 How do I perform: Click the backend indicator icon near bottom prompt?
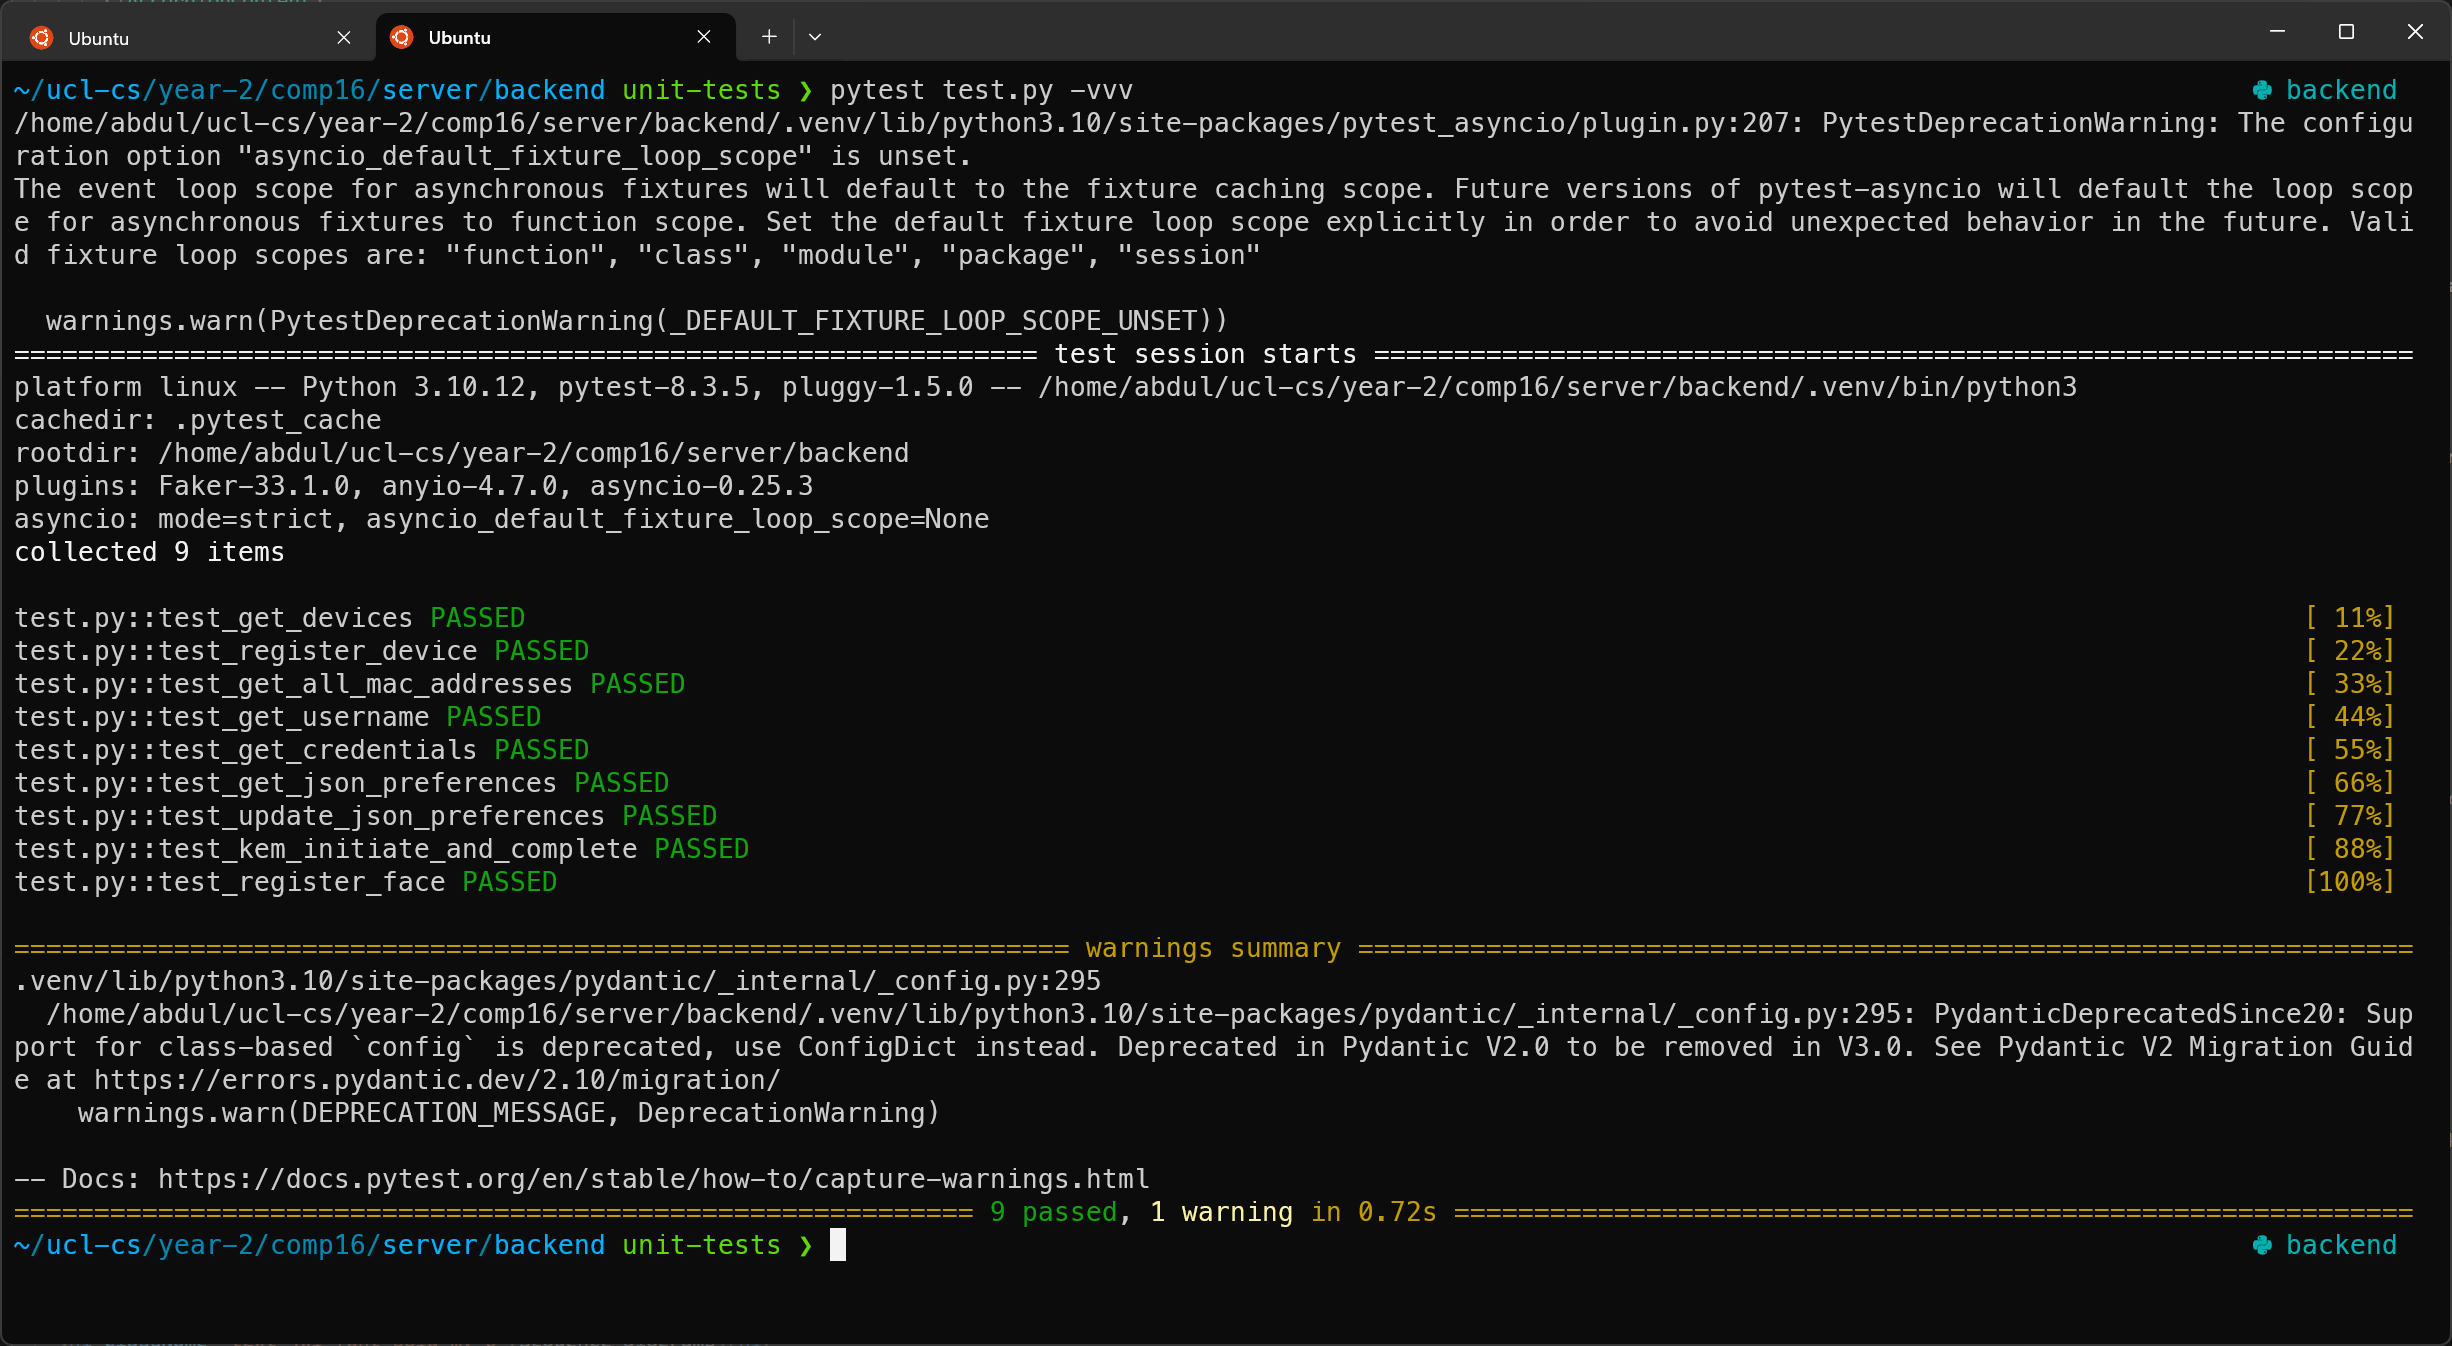2264,1245
